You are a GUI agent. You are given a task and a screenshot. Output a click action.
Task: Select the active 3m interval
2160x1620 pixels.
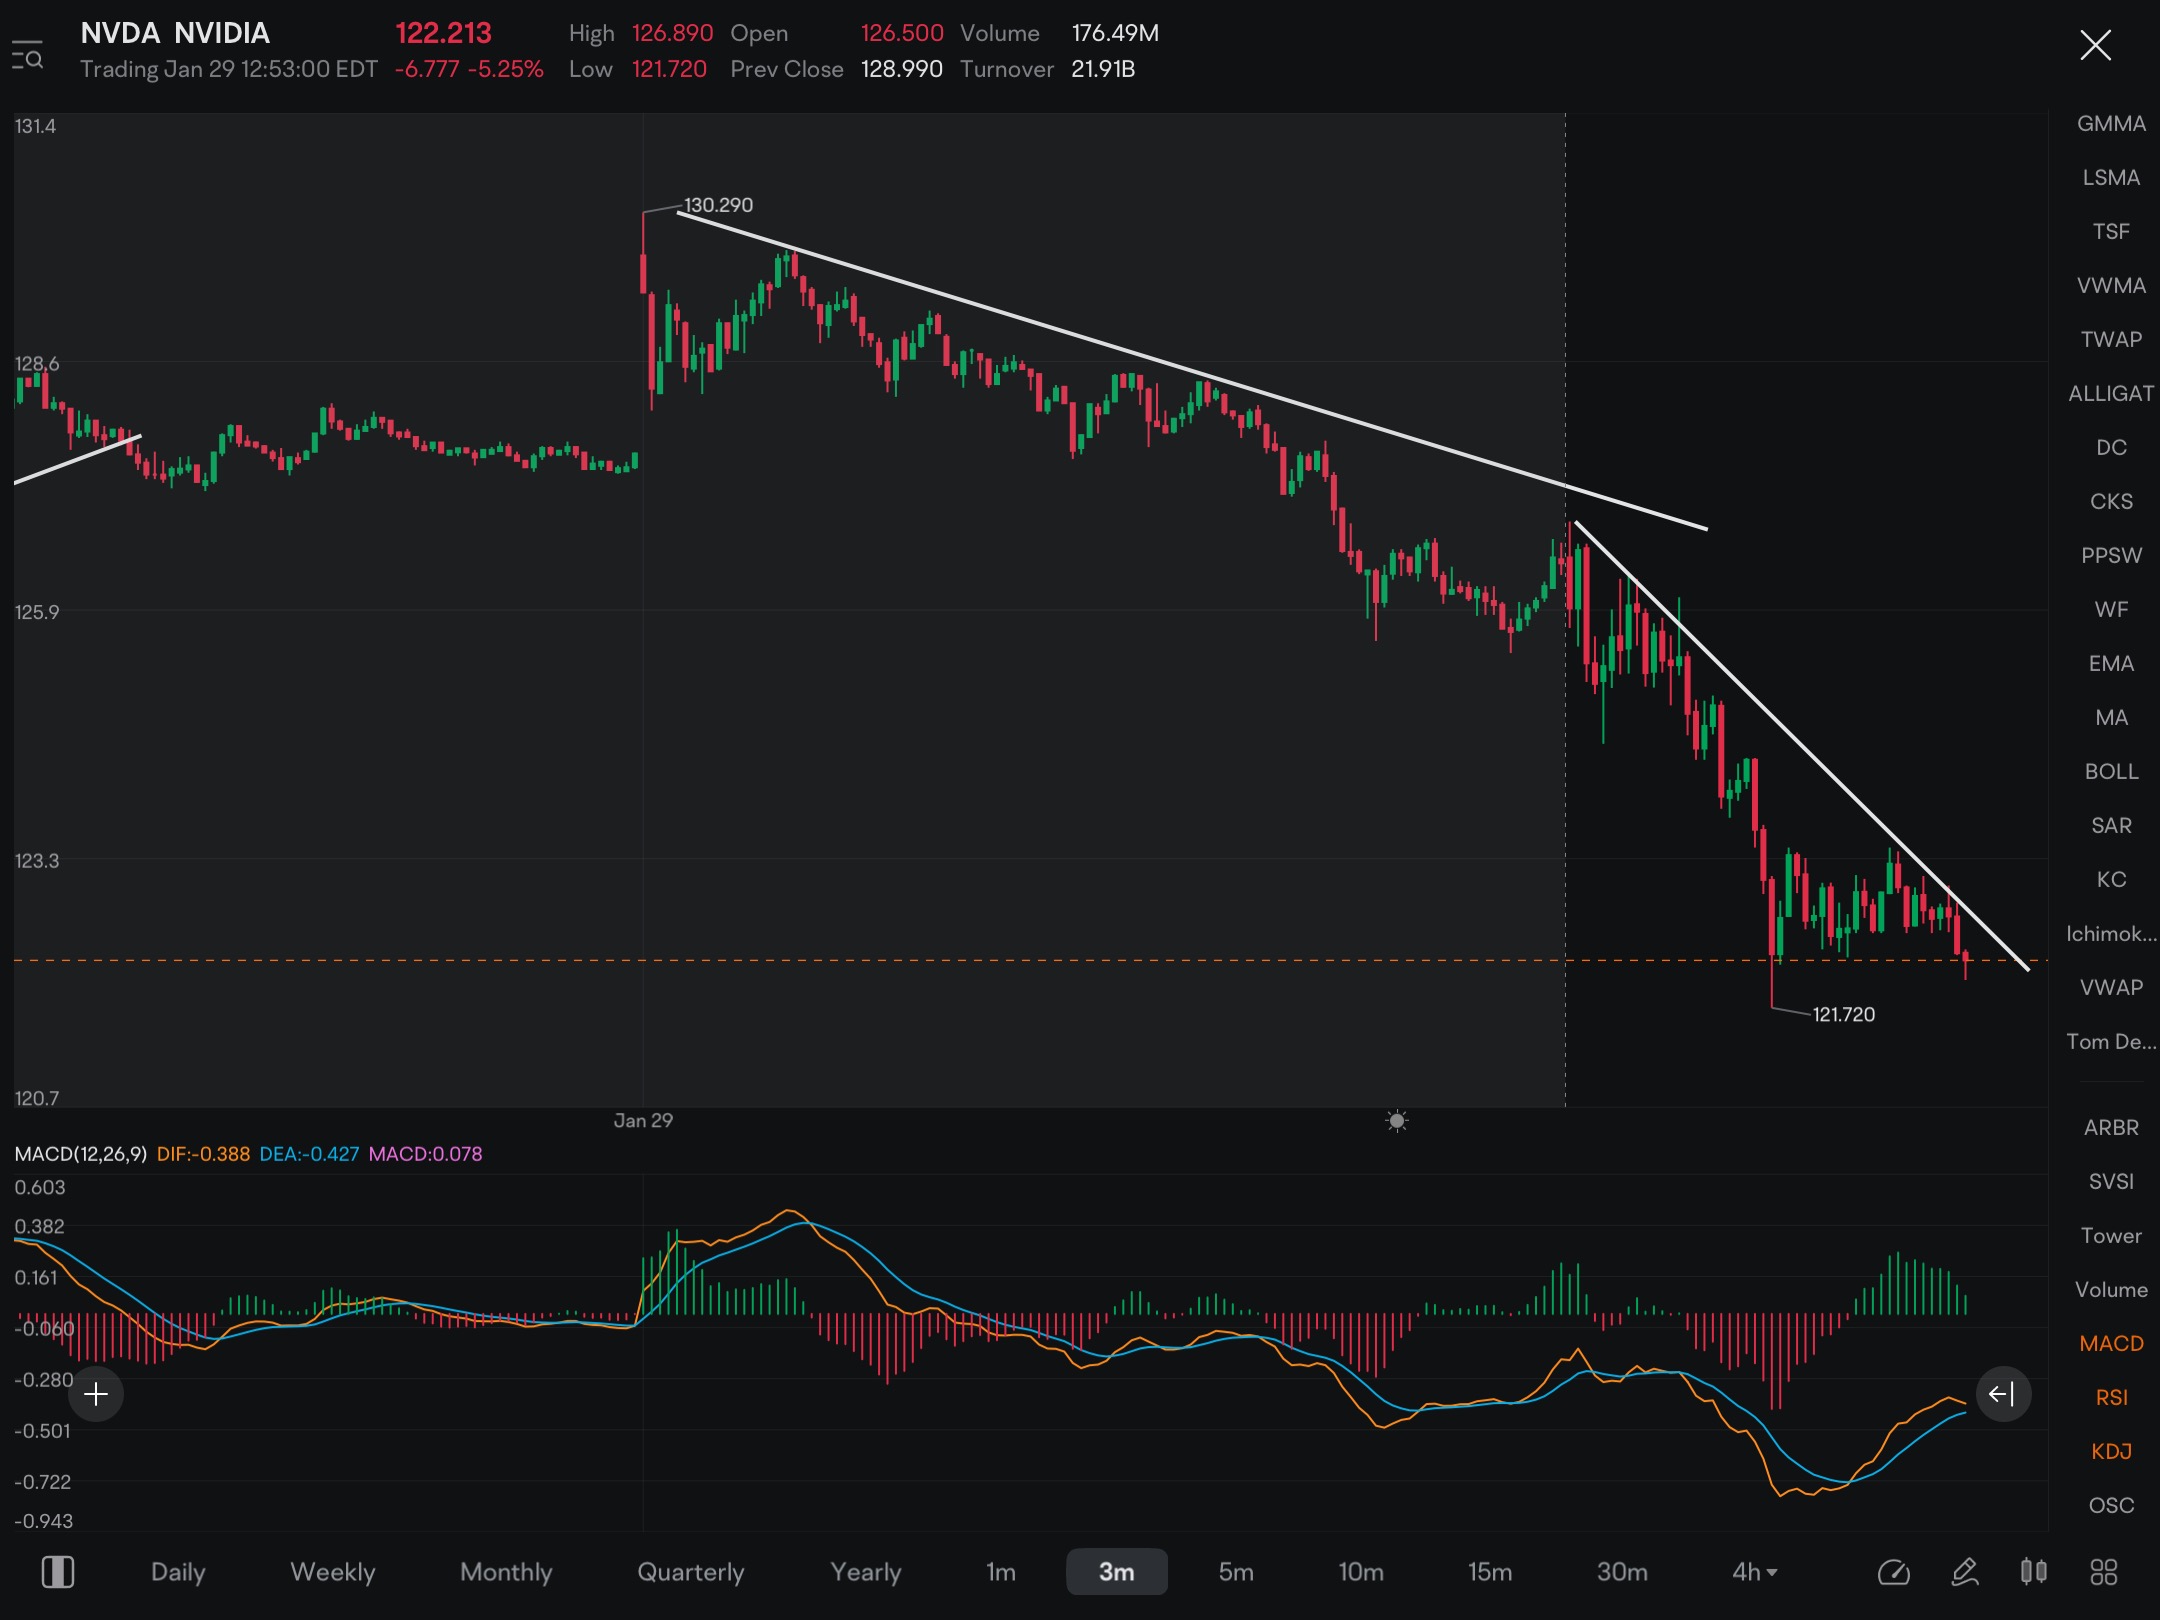coord(1117,1572)
